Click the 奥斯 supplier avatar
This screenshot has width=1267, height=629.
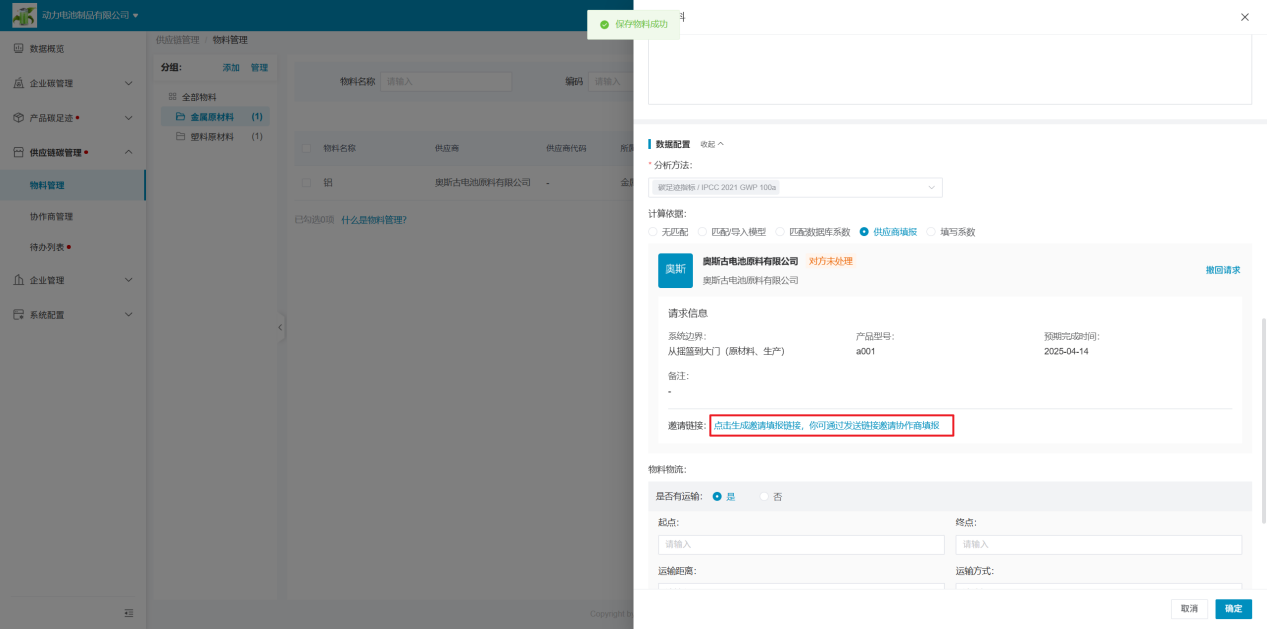click(x=675, y=270)
